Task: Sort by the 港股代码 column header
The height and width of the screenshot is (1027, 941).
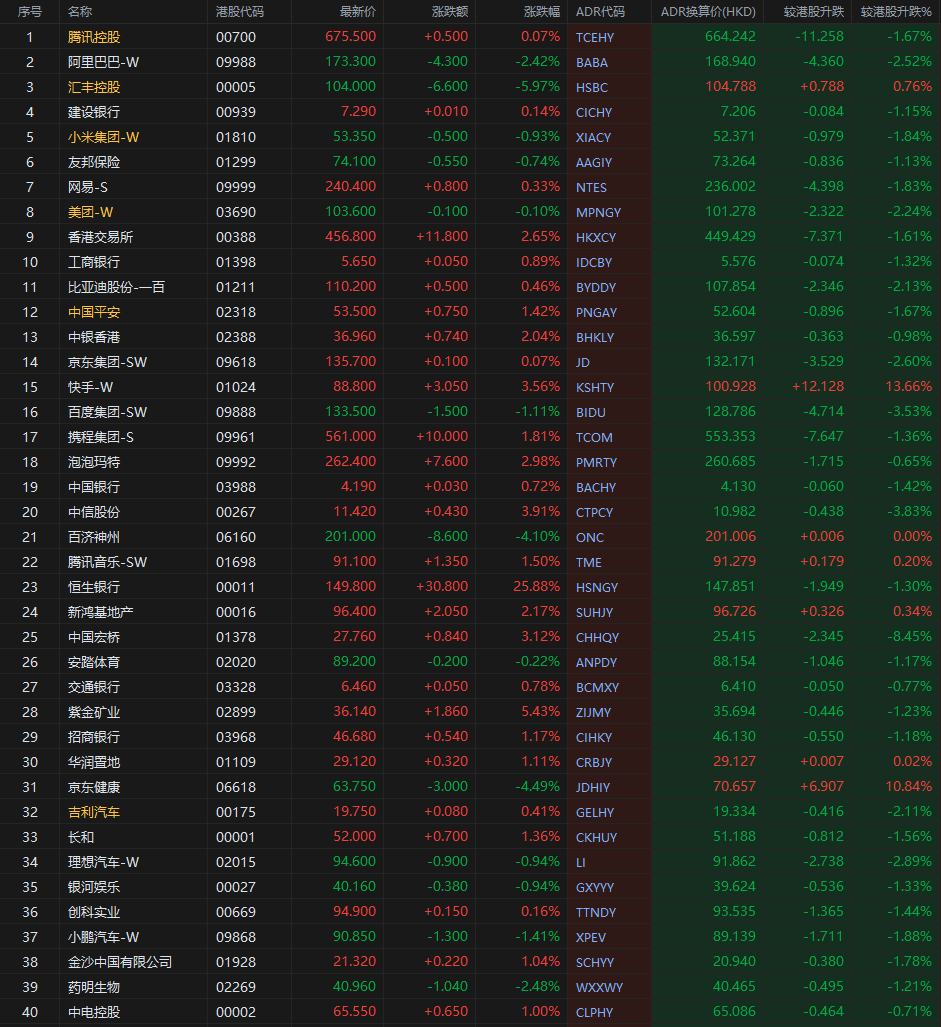Action: pyautogui.click(x=240, y=12)
